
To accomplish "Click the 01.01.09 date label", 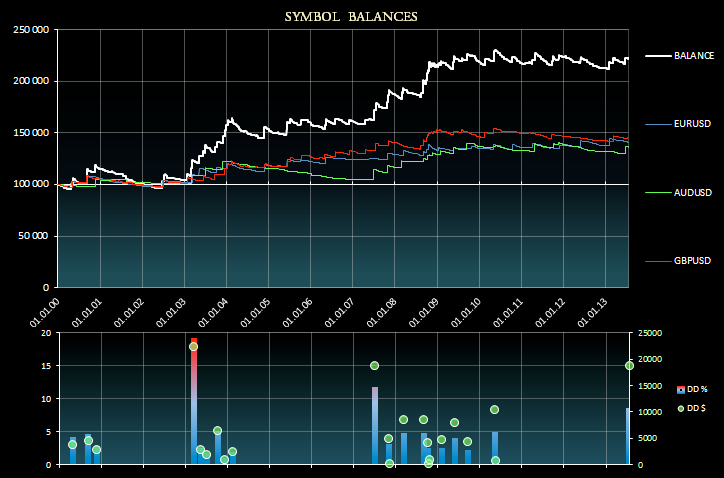I will 424,313.
